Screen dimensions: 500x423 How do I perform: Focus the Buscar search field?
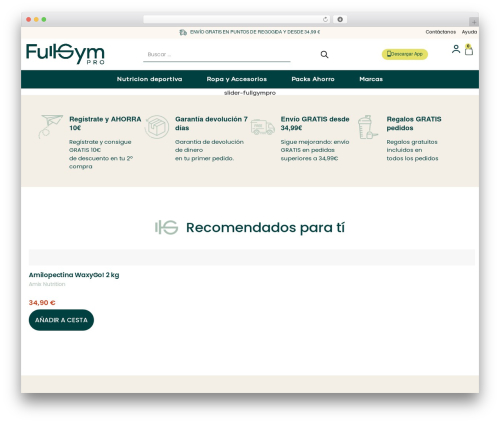coord(217,55)
